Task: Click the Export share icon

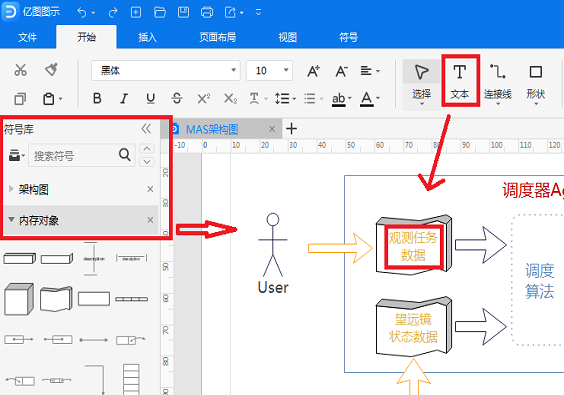Action: (x=230, y=12)
